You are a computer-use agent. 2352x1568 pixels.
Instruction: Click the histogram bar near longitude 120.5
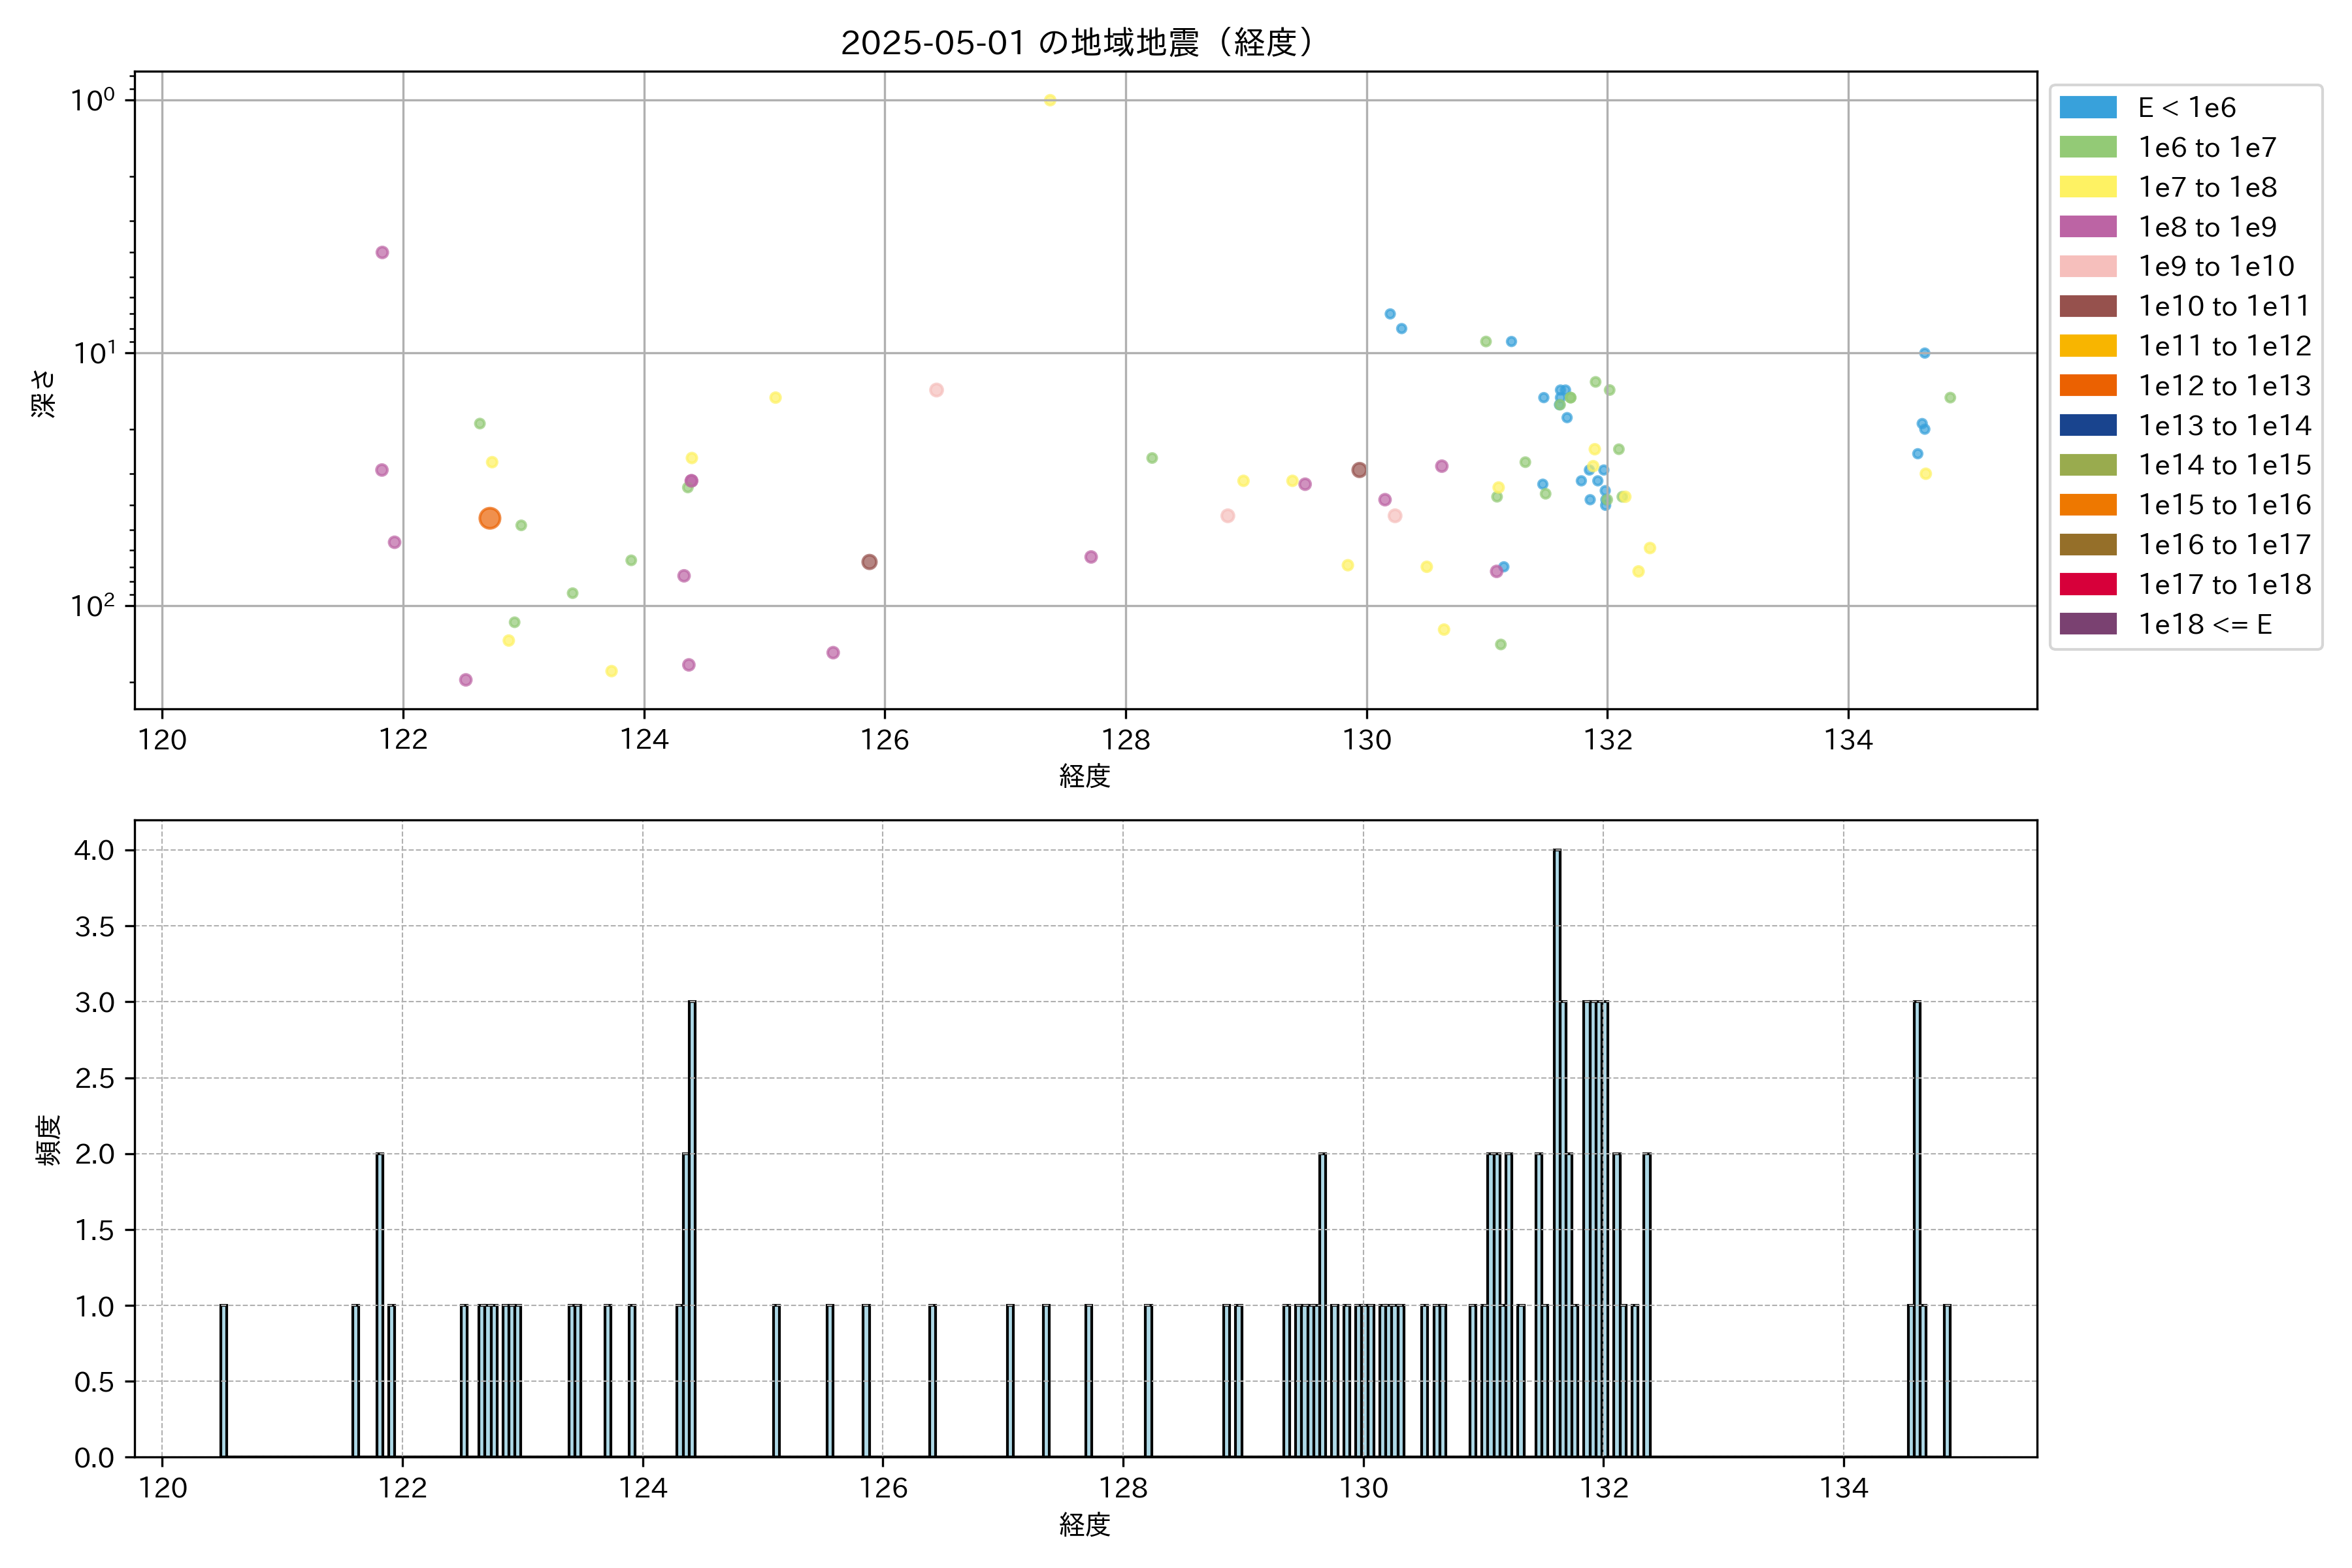coord(224,1380)
